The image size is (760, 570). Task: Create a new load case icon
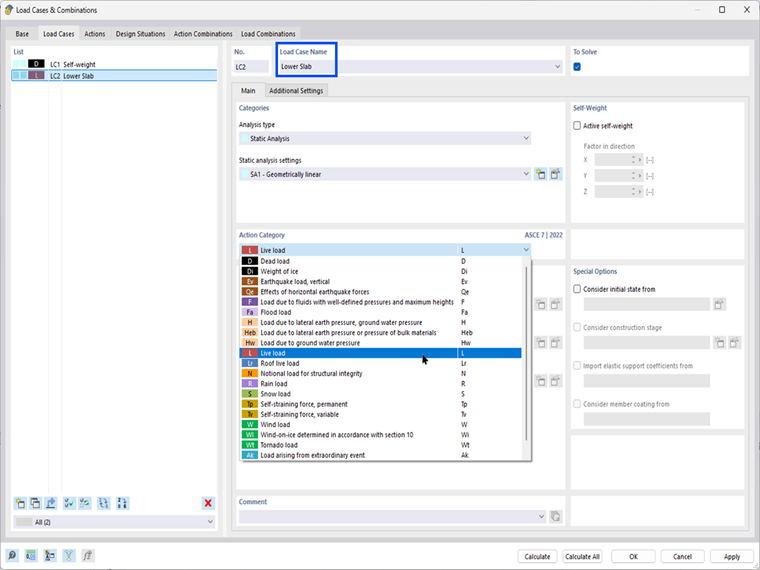coord(20,503)
